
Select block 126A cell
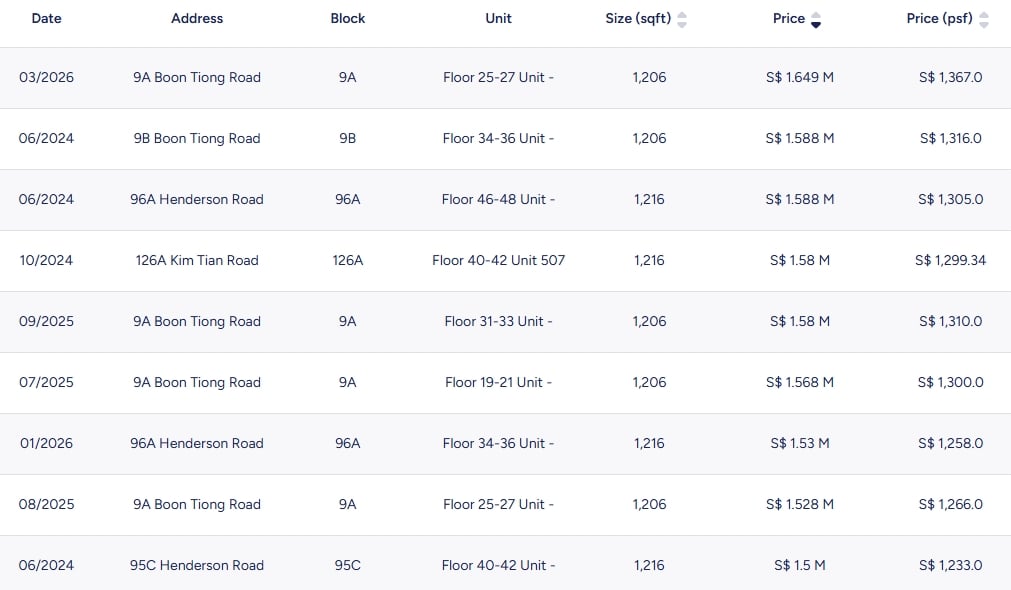[x=348, y=260]
